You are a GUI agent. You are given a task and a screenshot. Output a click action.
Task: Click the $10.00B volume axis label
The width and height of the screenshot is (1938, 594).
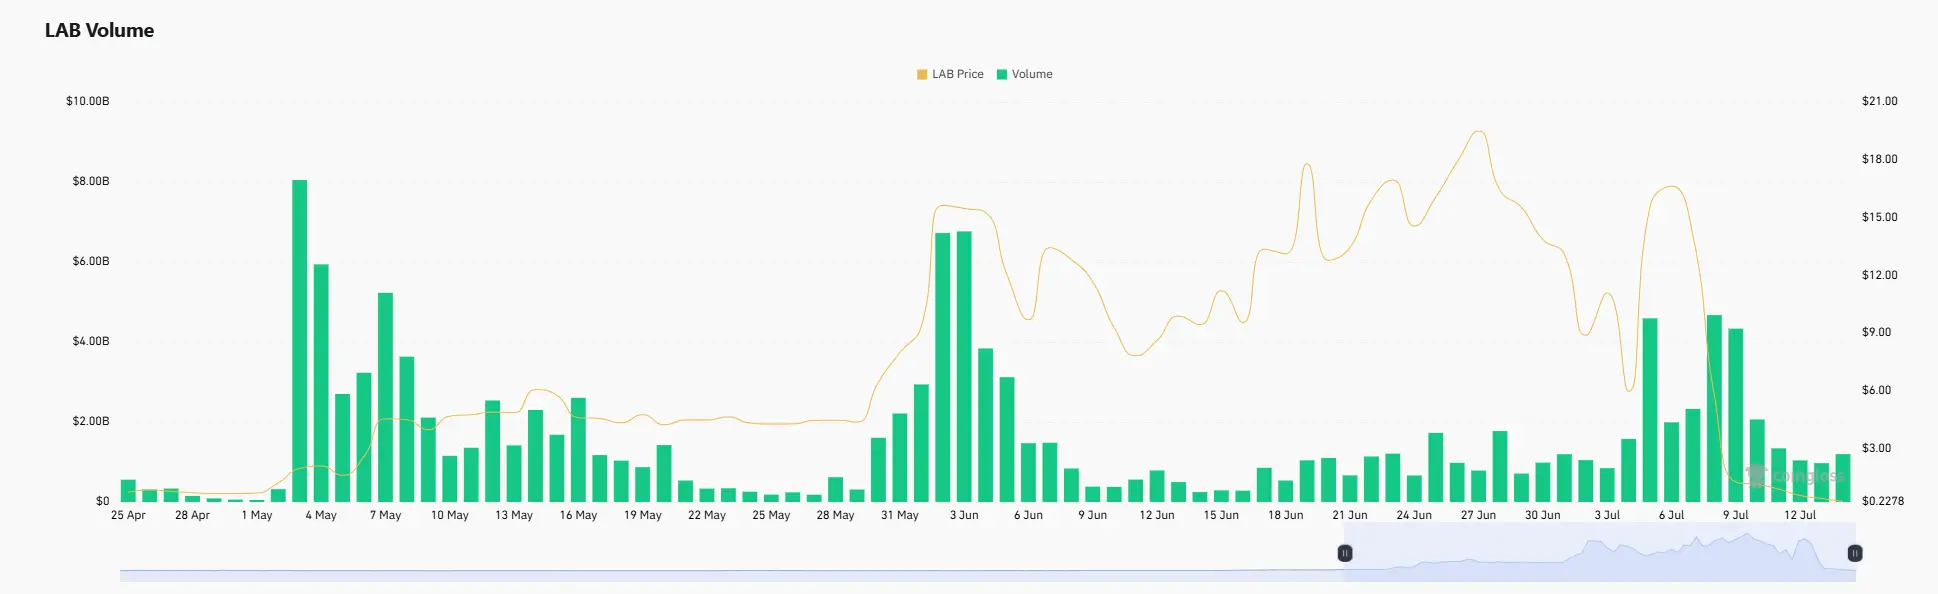pyautogui.click(x=88, y=101)
